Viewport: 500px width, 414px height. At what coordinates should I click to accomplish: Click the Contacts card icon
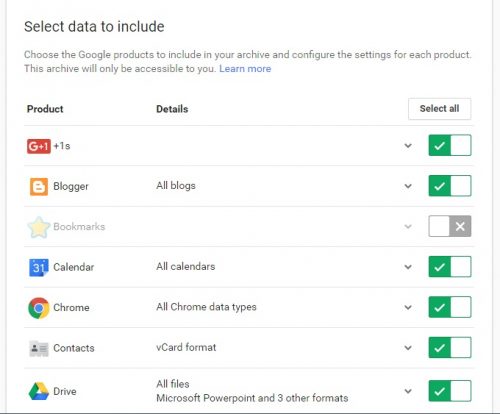tap(39, 348)
